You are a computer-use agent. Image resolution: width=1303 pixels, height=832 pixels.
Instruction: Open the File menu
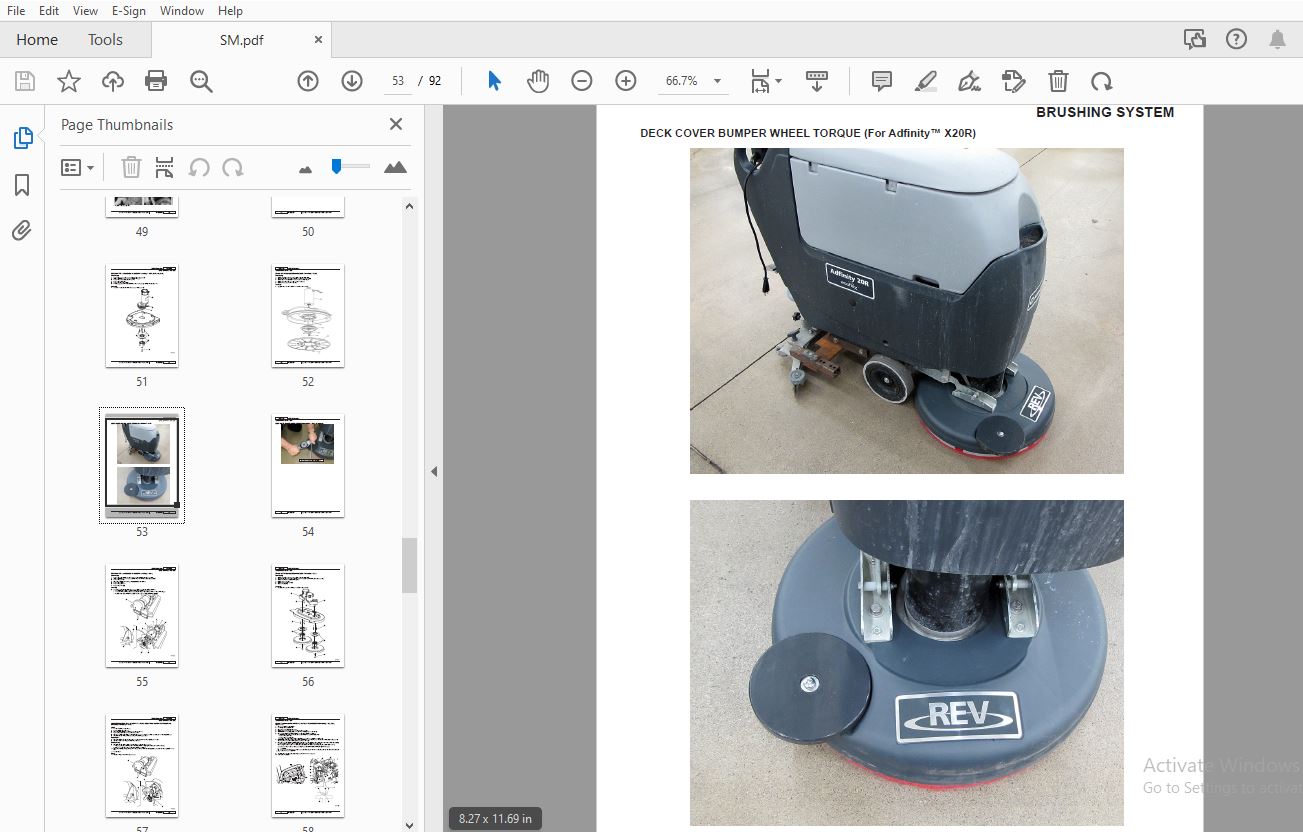tap(16, 11)
